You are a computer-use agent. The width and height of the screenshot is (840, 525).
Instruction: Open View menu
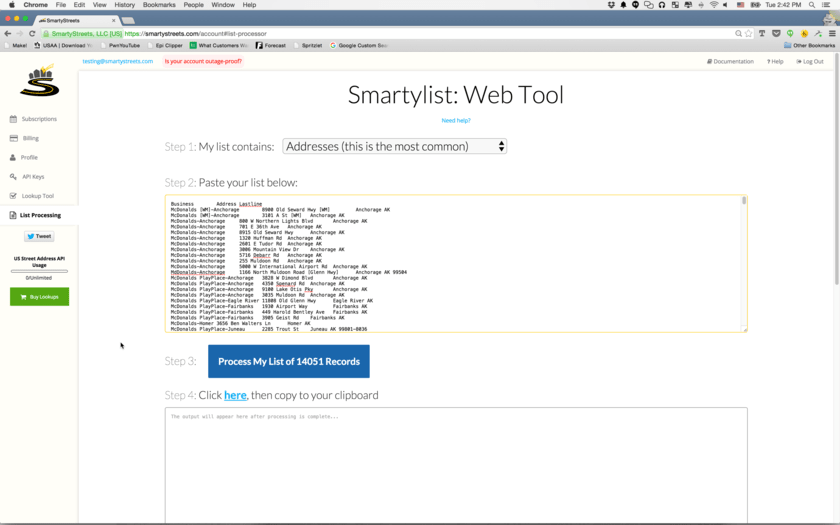click(x=100, y=5)
